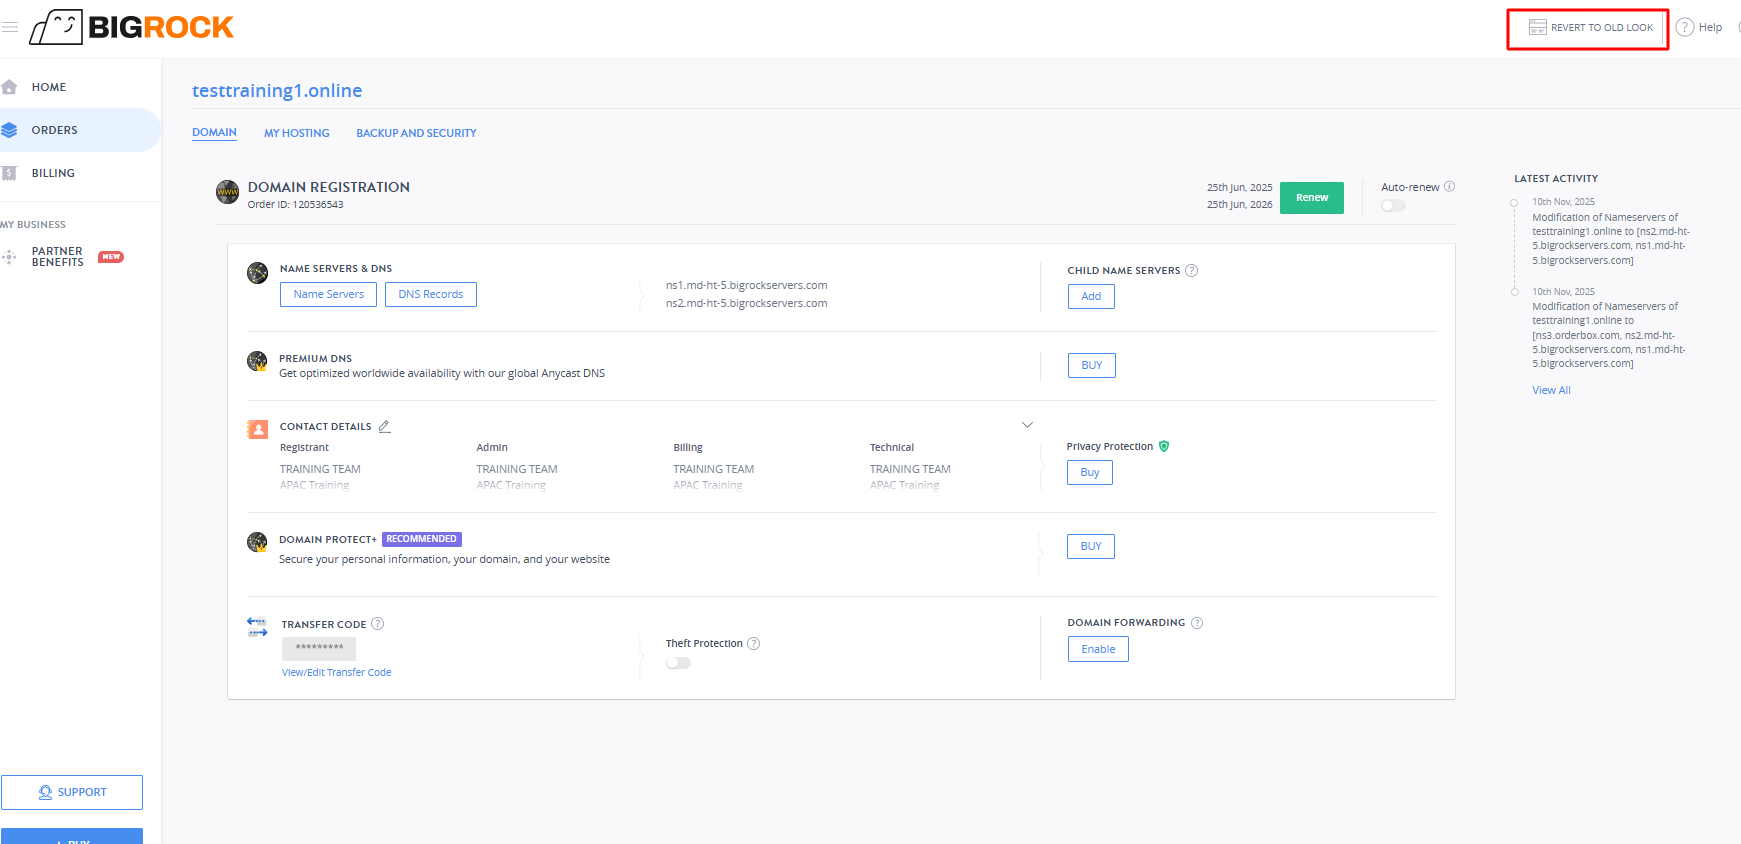
Task: Click Buy for Privacy Protection
Action: (1090, 472)
